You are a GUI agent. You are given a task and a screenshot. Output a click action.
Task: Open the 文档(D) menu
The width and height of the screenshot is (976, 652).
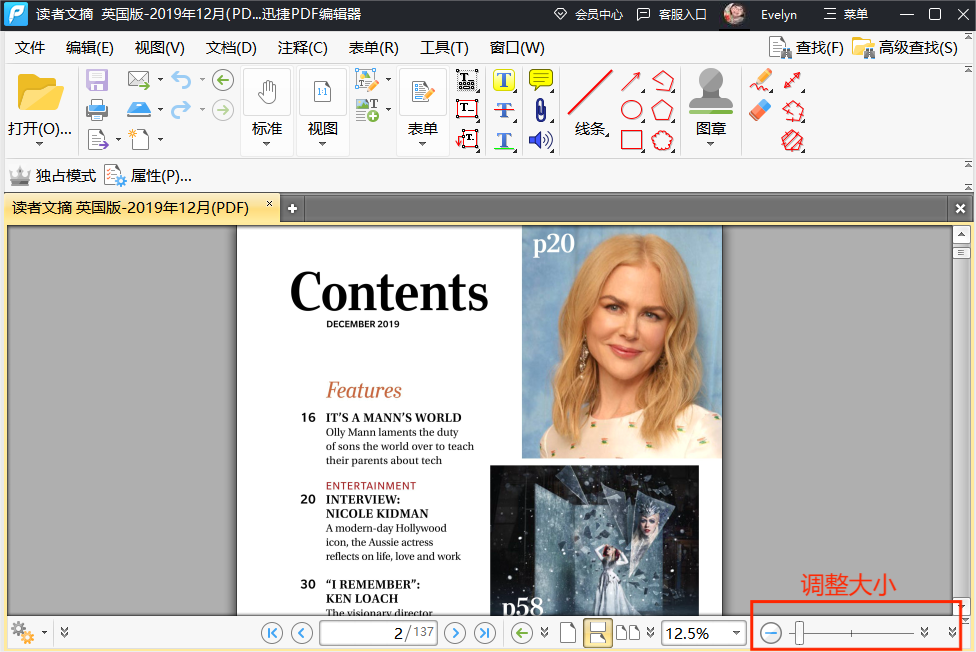pyautogui.click(x=231, y=48)
